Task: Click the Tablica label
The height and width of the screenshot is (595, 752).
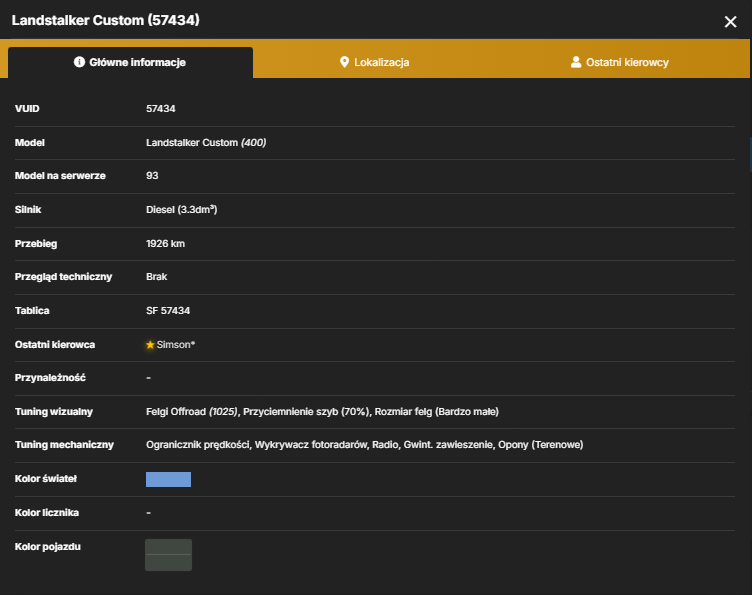Action: (32, 311)
